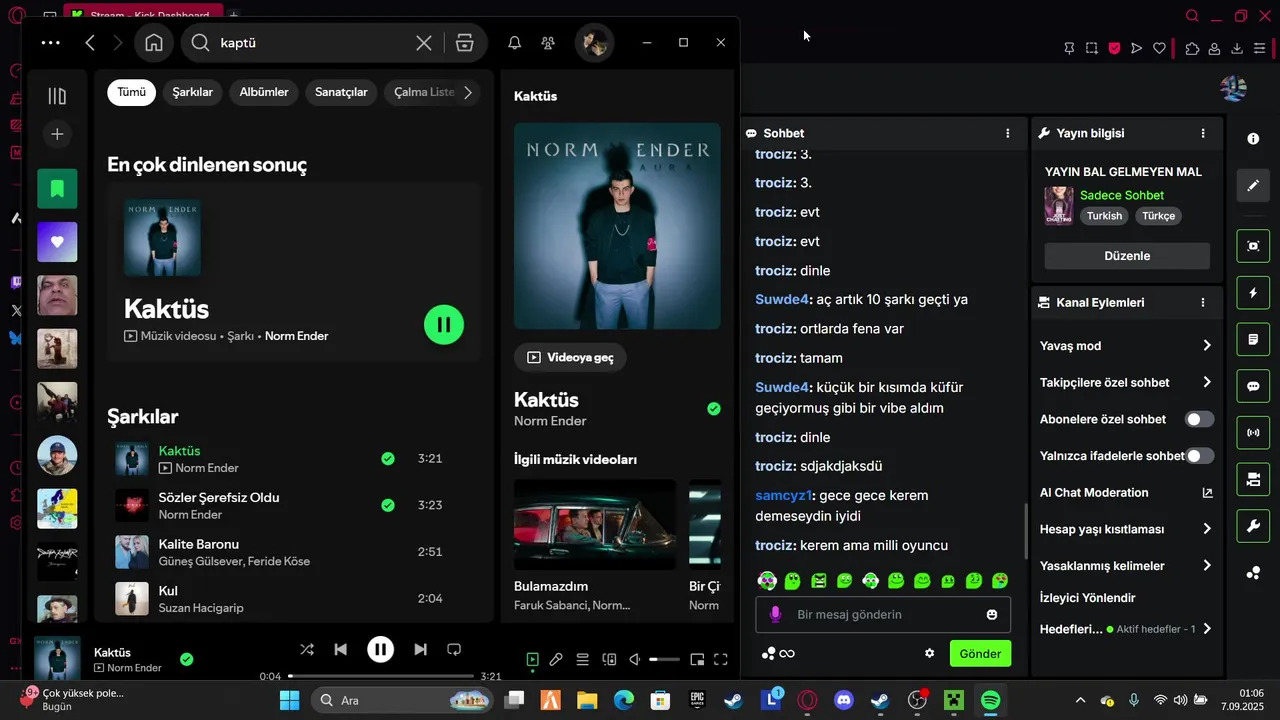Open Spotify from Windows taskbar
Image resolution: width=1280 pixels, height=720 pixels.
[x=990, y=700]
